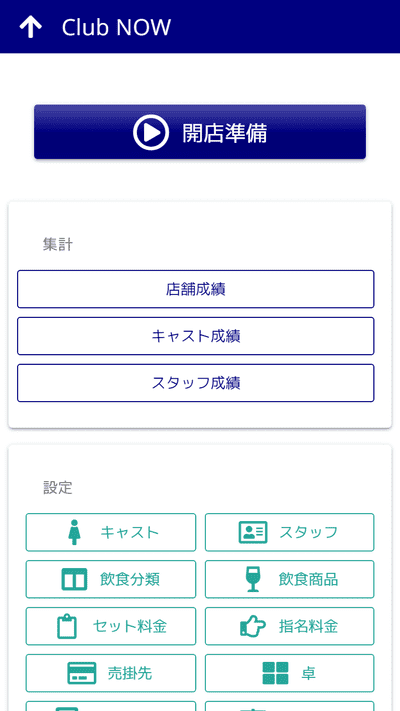Open the 売掛先 settings label

coord(130,673)
